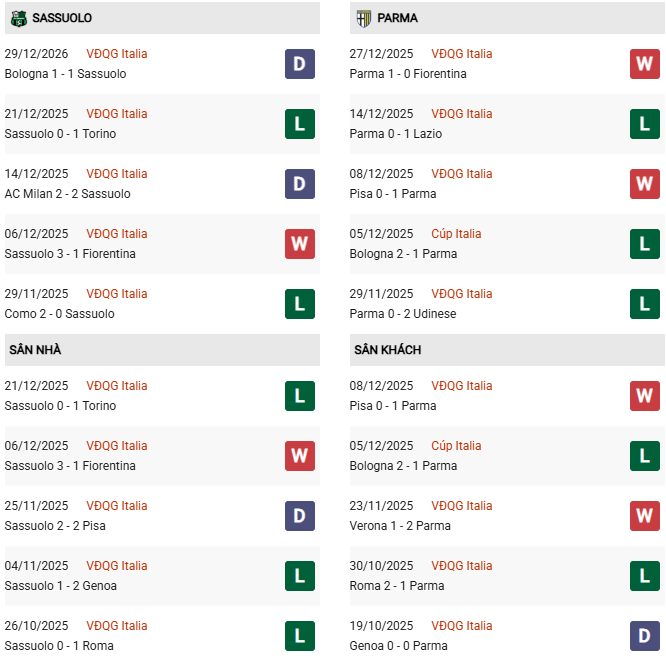Viewport: 666px width, 661px height.
Task: Click the L badge for Parma 0-1 Lazio
Action: click(x=645, y=124)
